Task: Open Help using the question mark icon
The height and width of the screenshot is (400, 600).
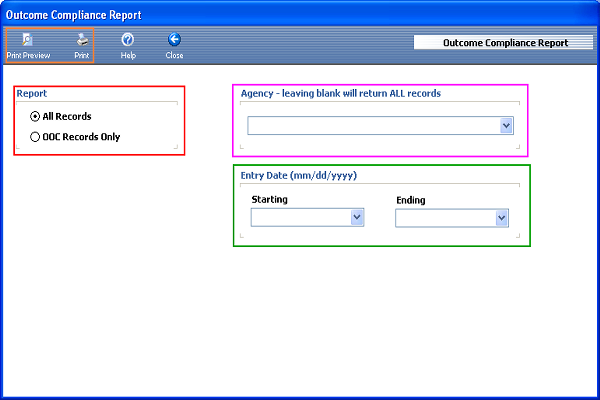Action: (x=128, y=40)
